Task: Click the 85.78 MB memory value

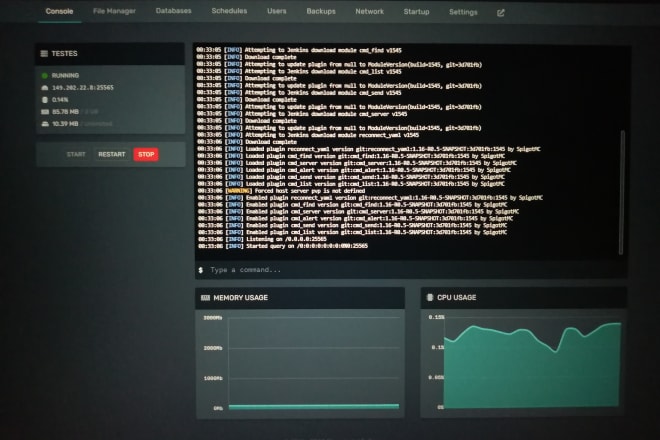Action: point(65,112)
